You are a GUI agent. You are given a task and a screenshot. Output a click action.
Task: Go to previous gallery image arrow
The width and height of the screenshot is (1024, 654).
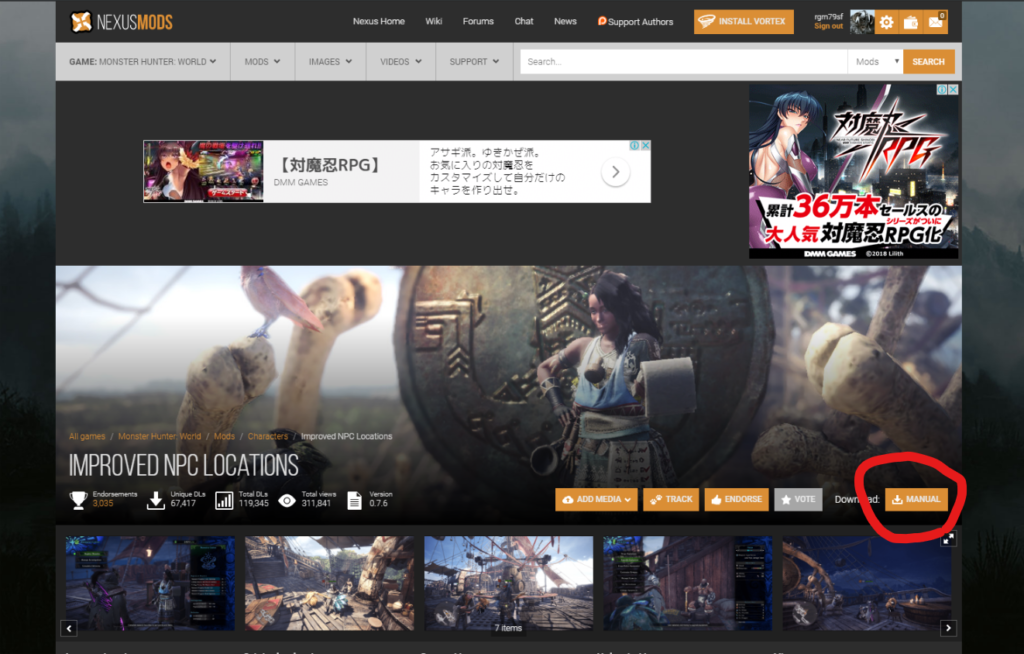[69, 628]
